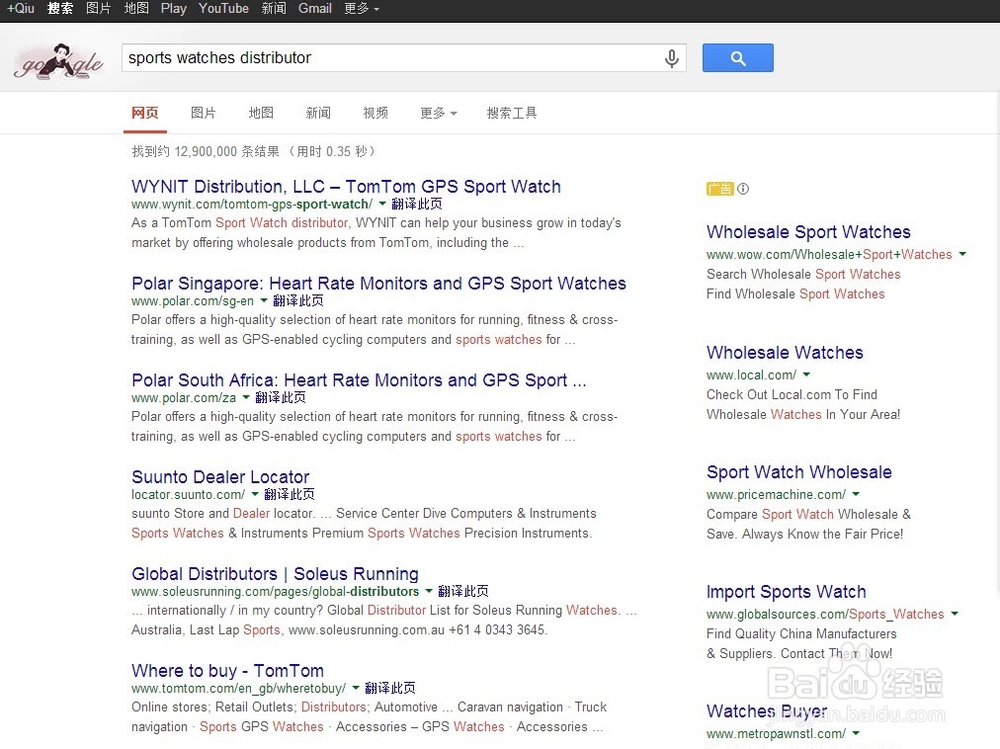Image resolution: width=1000 pixels, height=749 pixels.
Task: Expand arrow next to www.polar.com/za
Action: point(246,397)
